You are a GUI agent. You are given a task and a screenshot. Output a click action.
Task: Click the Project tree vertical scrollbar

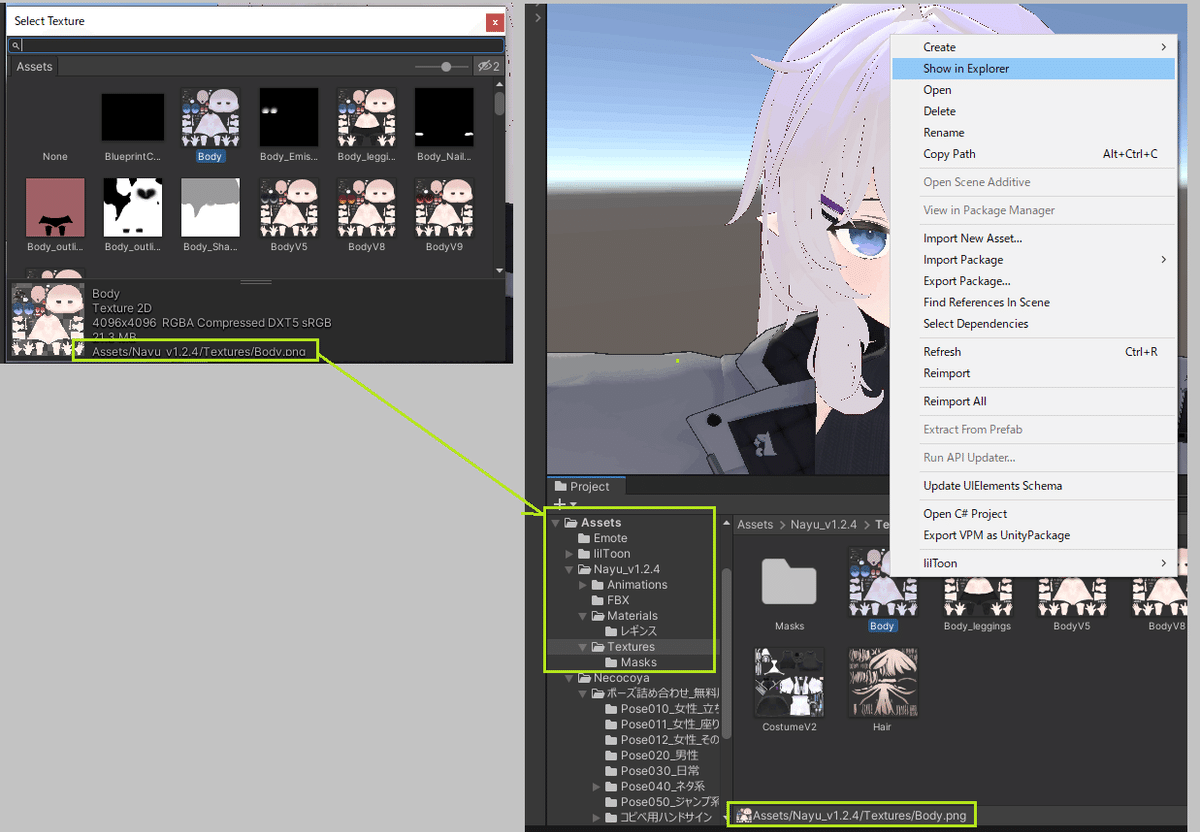click(x=727, y=654)
